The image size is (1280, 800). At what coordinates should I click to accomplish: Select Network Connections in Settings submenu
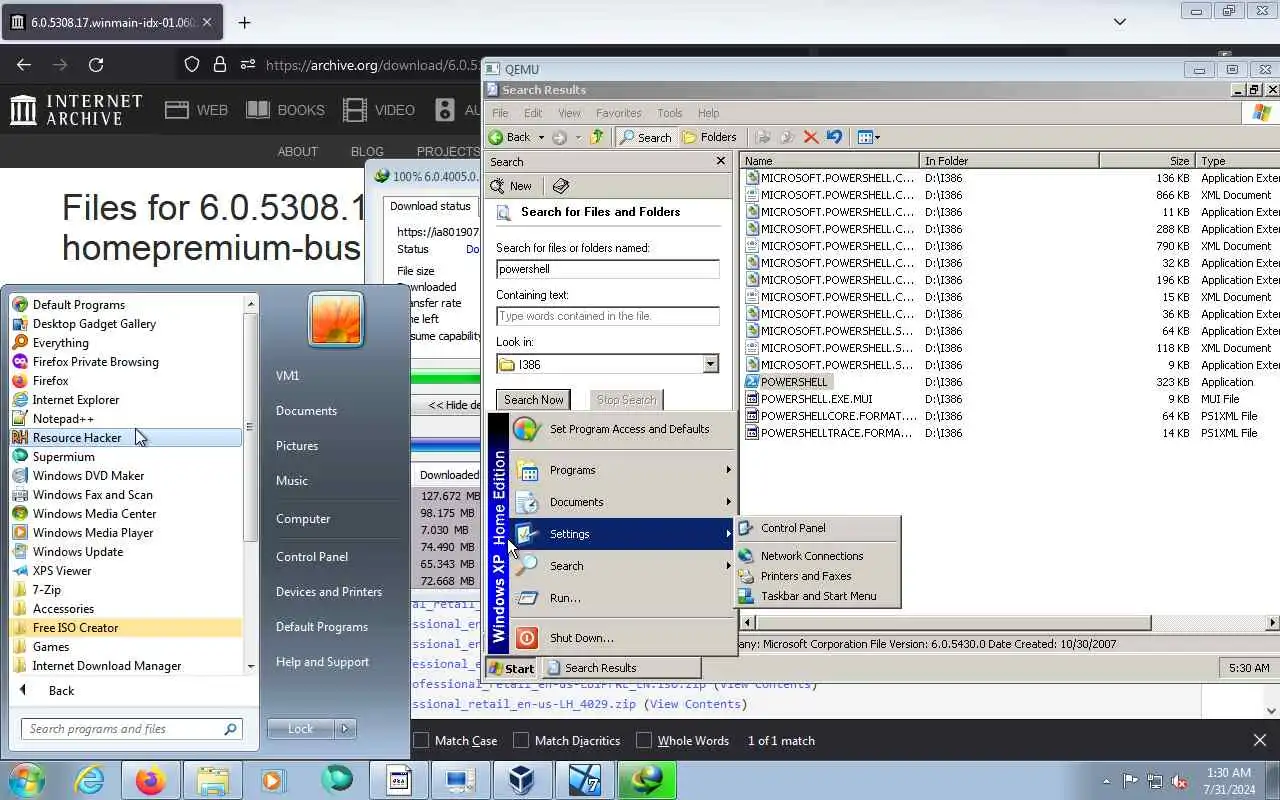point(818,555)
